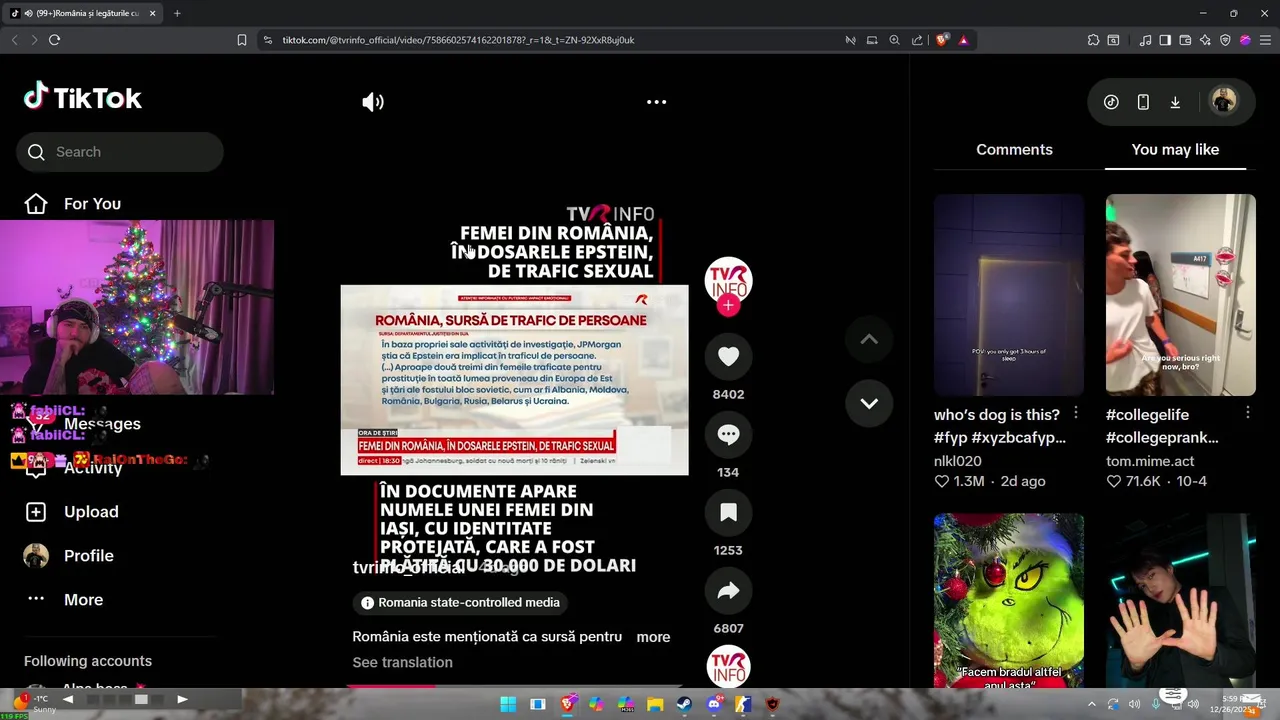Follow TVR INFO with the red plus
Viewport: 1280px width, 720px height.
click(x=728, y=306)
